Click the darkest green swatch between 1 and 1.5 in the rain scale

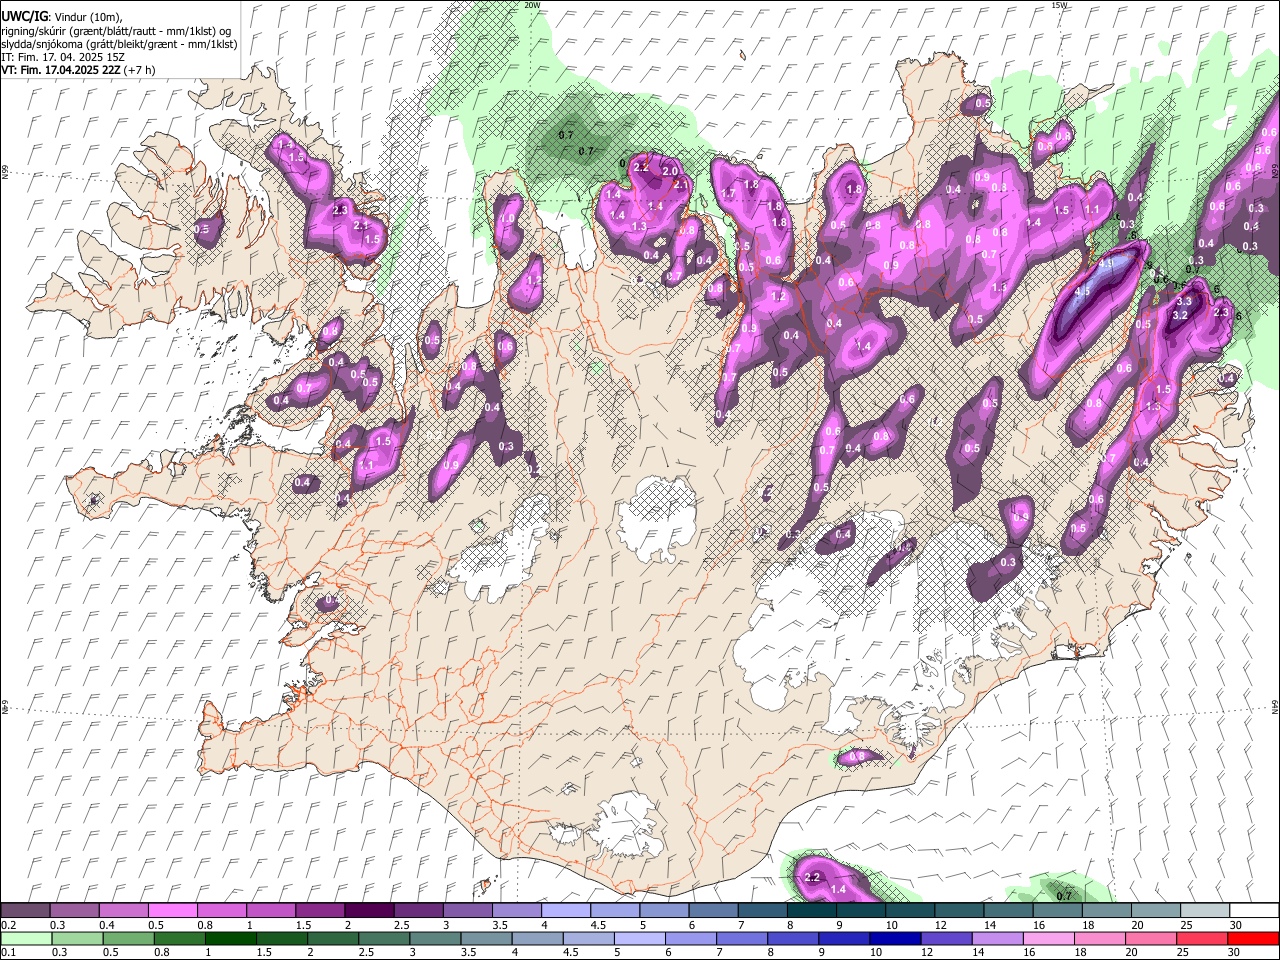(x=231, y=938)
